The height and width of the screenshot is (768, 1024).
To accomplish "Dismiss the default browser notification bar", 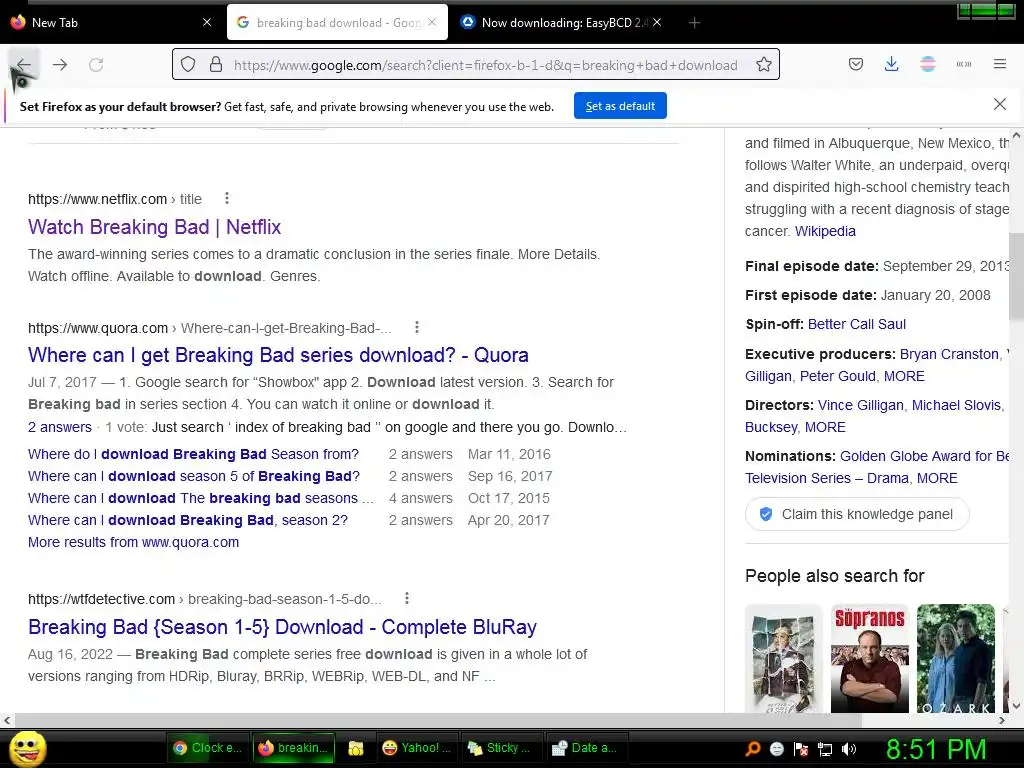I will 999,104.
